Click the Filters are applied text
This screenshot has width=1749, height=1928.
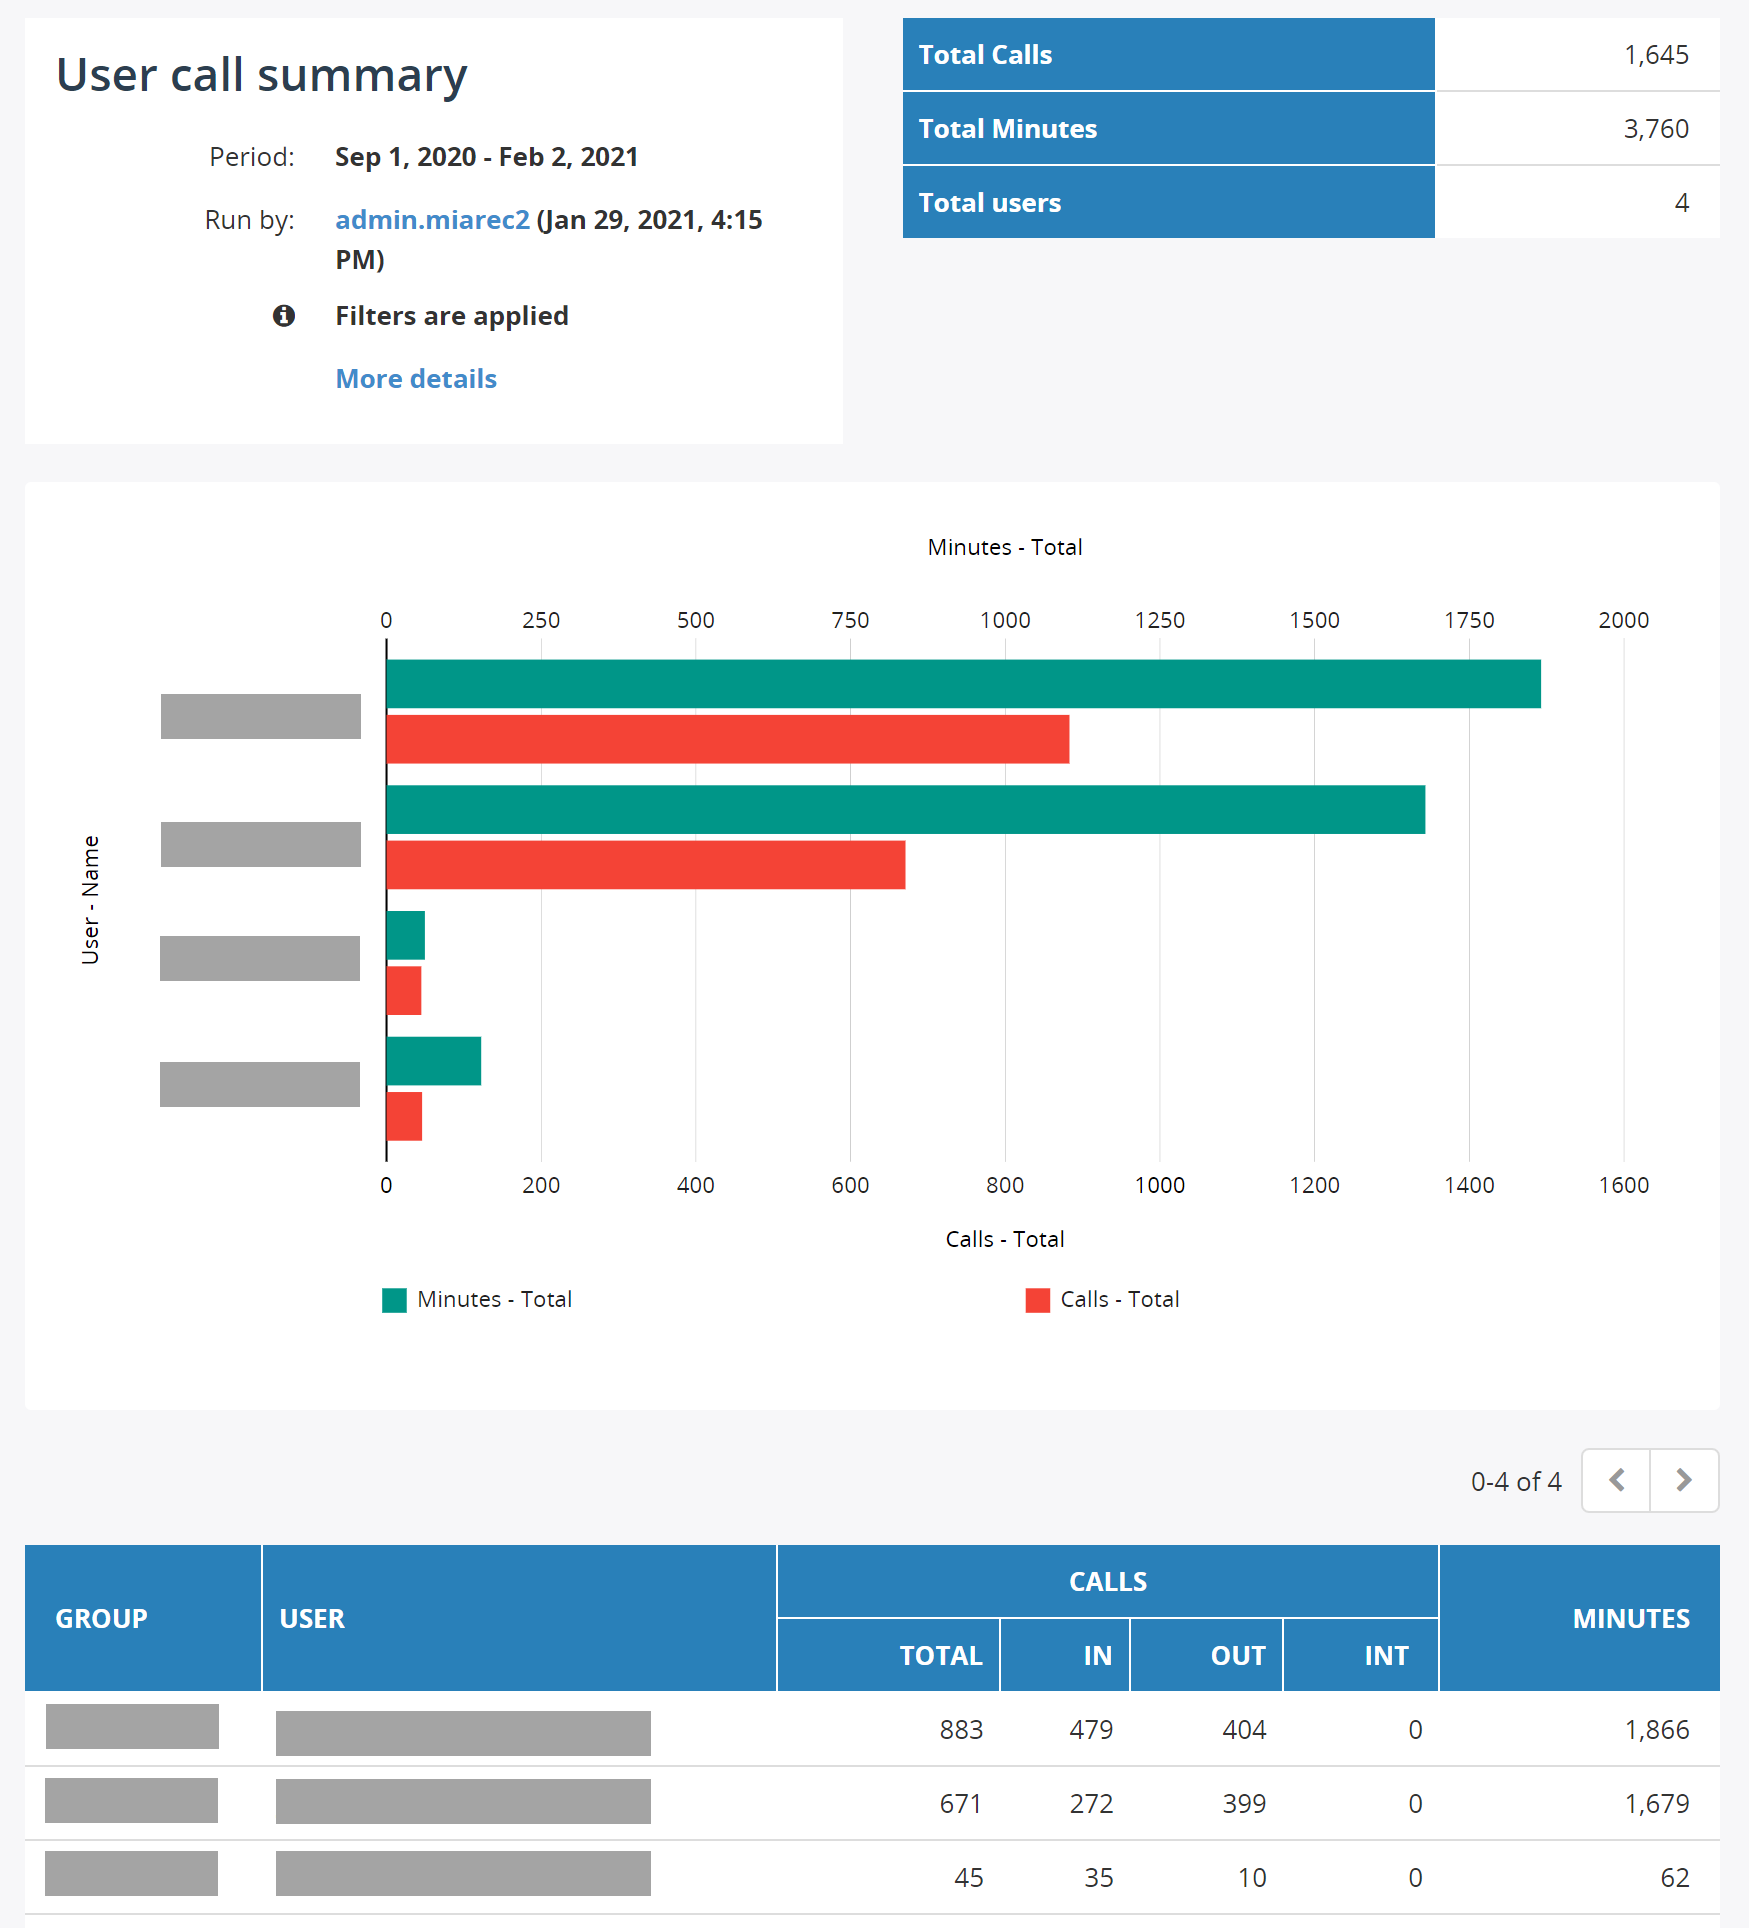(452, 316)
